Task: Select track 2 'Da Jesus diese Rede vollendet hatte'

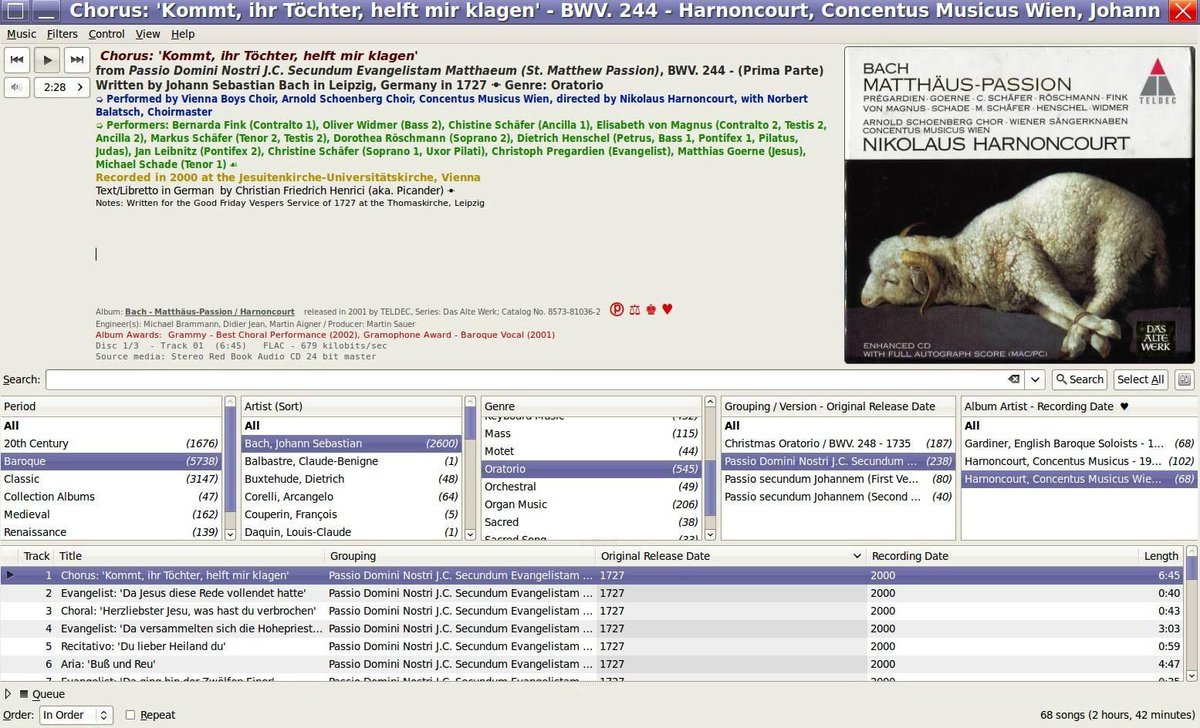Action: pos(592,593)
